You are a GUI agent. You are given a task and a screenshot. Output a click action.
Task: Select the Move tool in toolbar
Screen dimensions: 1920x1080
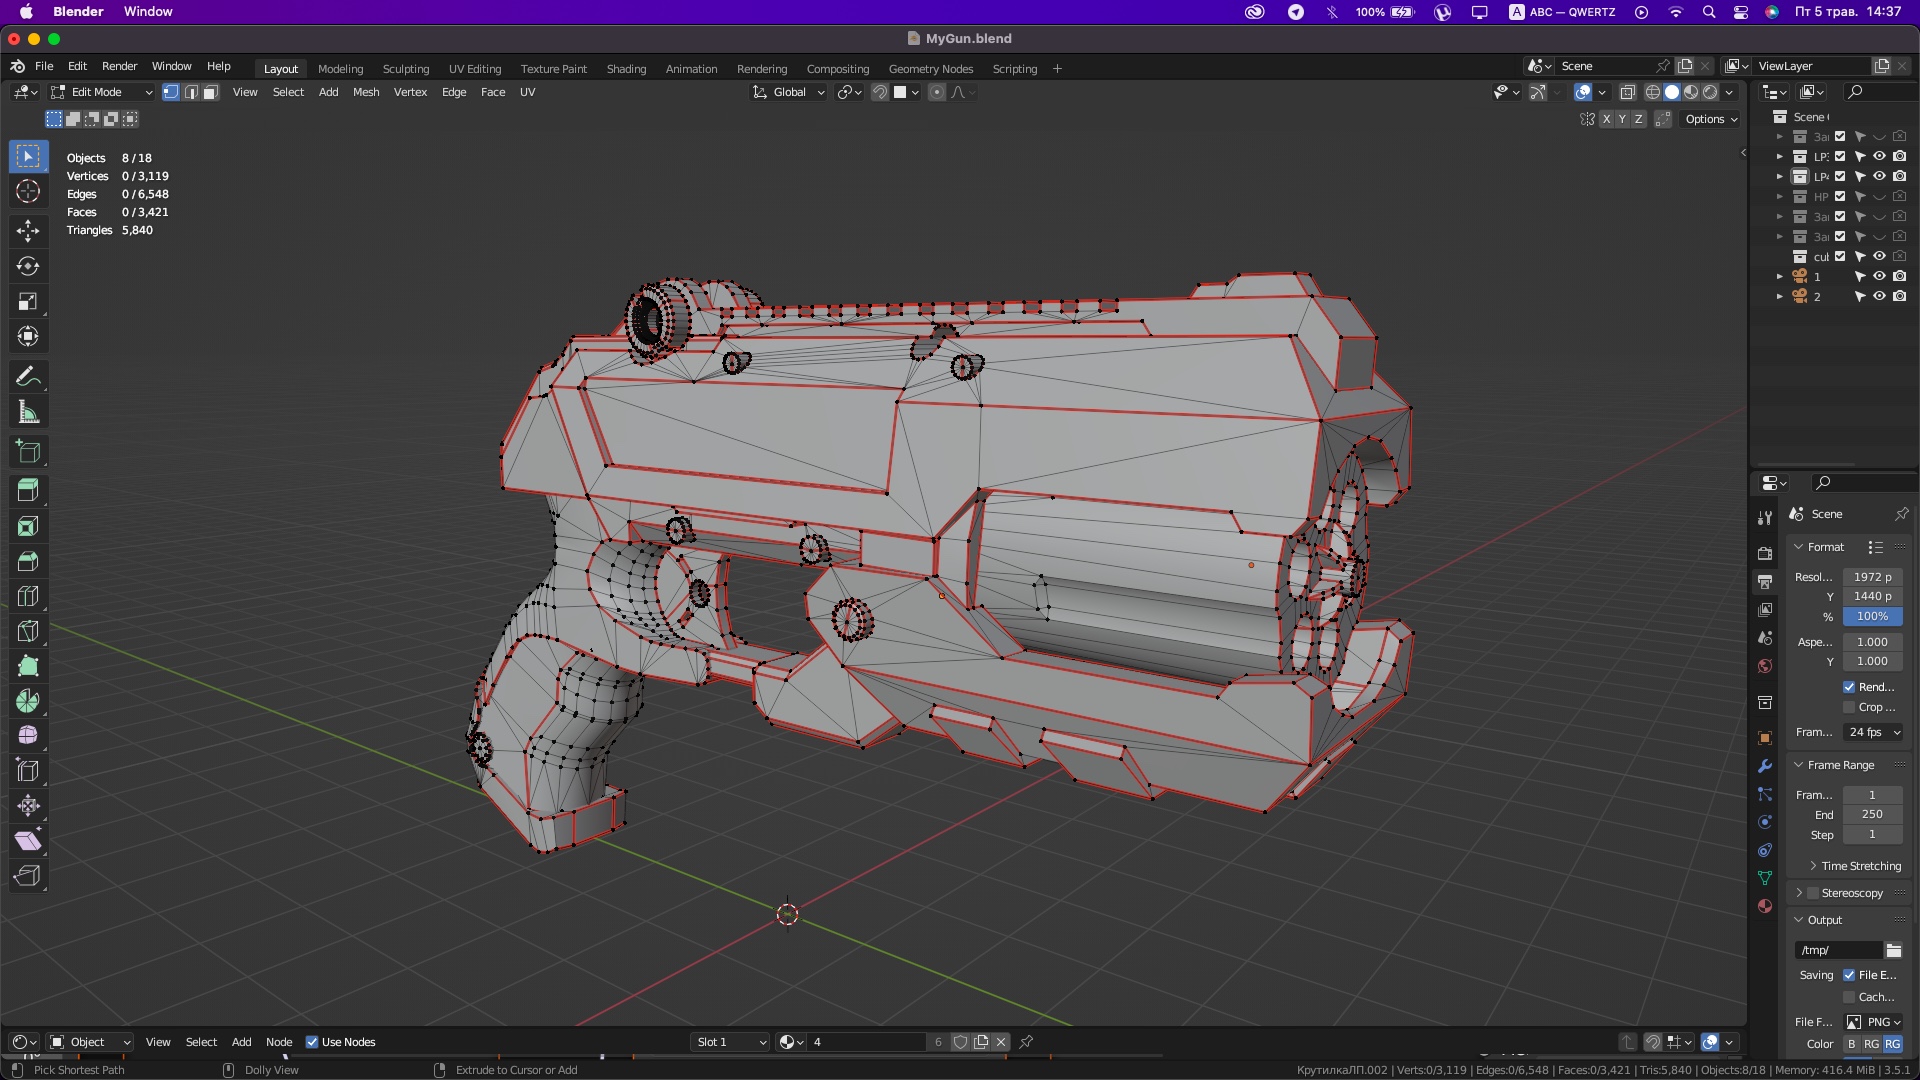tap(28, 231)
